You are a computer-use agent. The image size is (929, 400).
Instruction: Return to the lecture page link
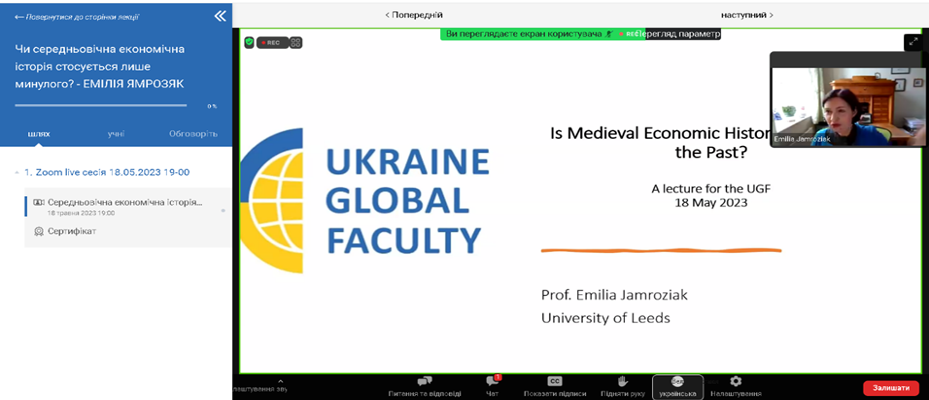point(76,17)
